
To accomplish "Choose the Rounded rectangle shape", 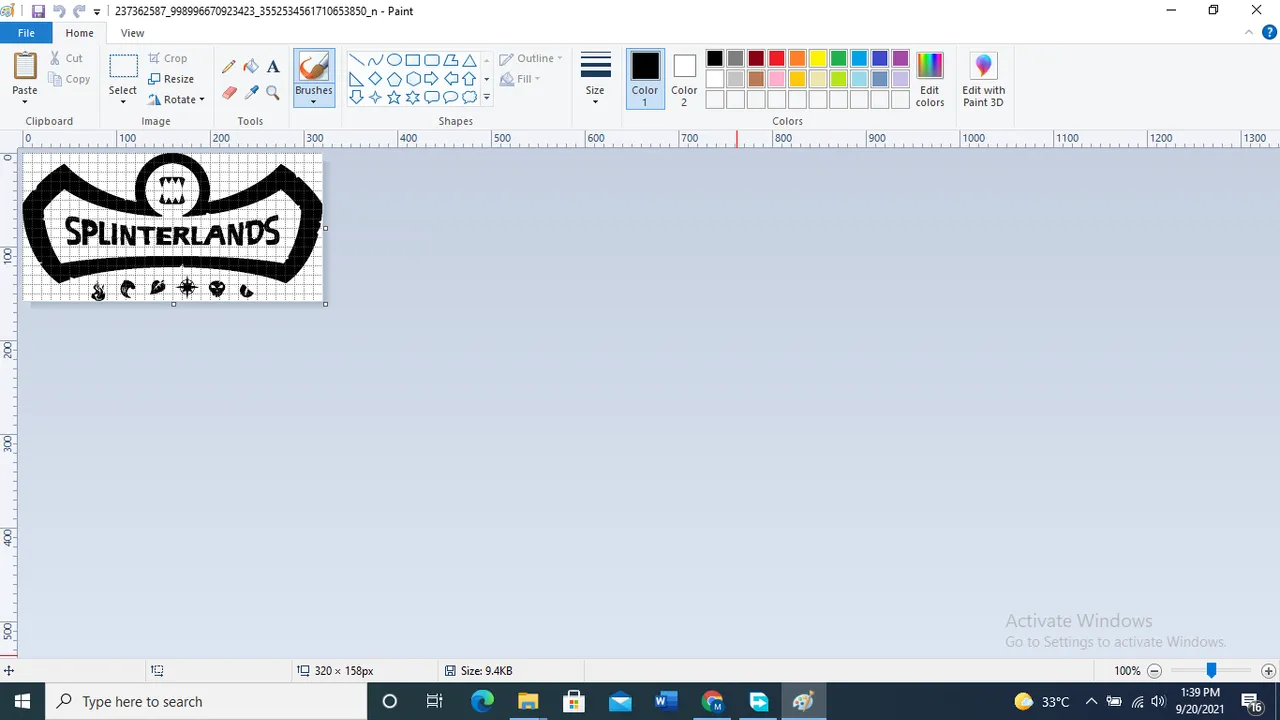I will click(x=432, y=60).
